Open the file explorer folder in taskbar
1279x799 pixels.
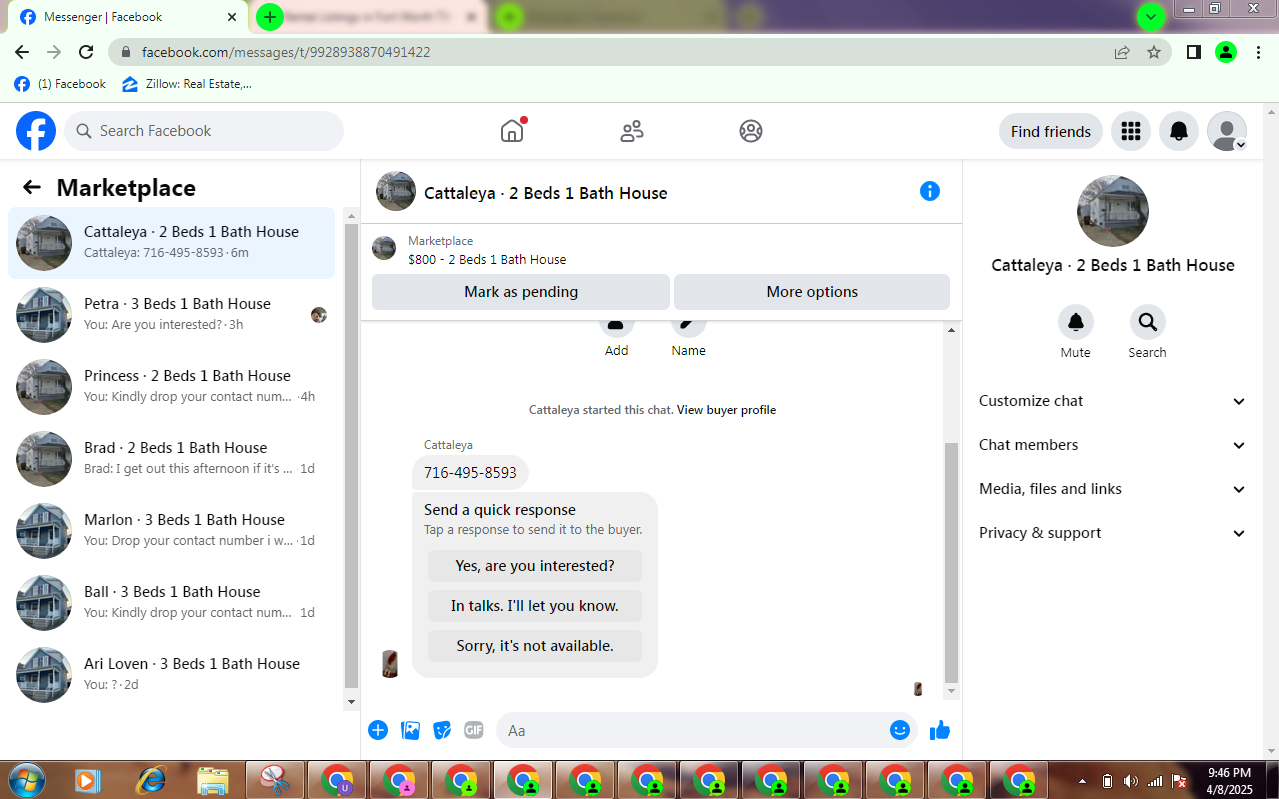click(x=213, y=780)
